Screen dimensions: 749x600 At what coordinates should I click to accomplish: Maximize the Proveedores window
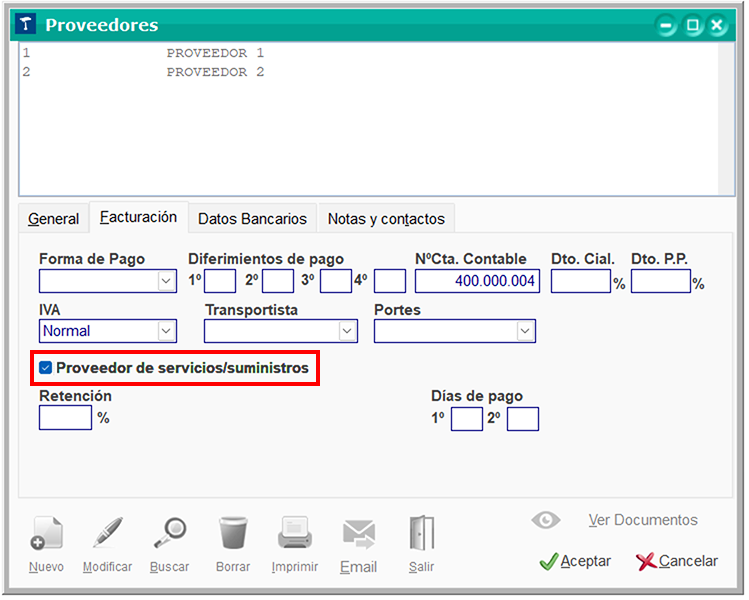click(692, 25)
